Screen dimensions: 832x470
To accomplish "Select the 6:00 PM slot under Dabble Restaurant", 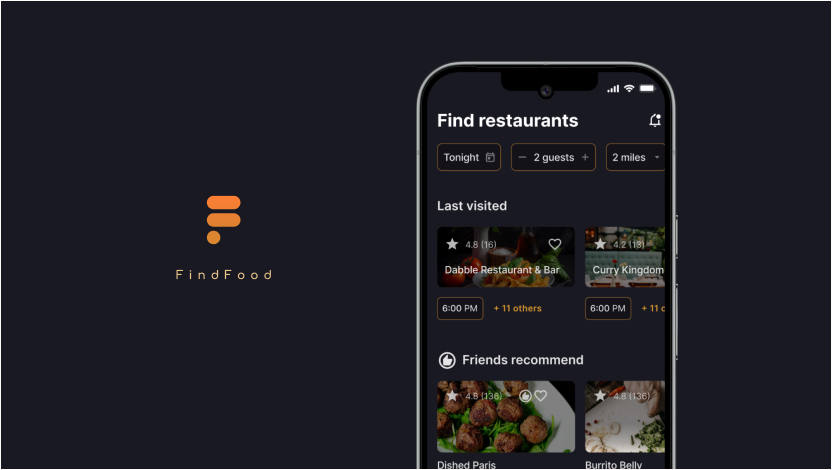I will click(x=460, y=308).
